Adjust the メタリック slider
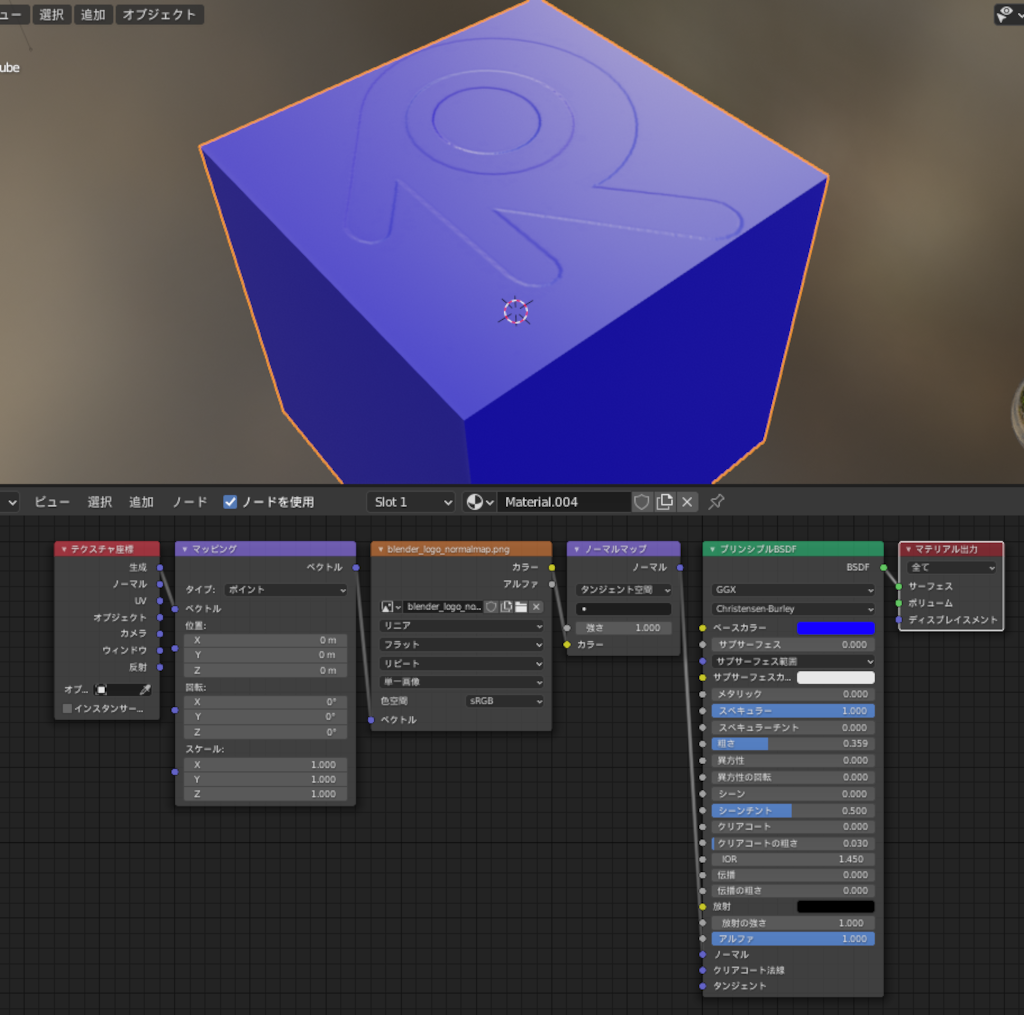This screenshot has width=1024, height=1015. (793, 694)
